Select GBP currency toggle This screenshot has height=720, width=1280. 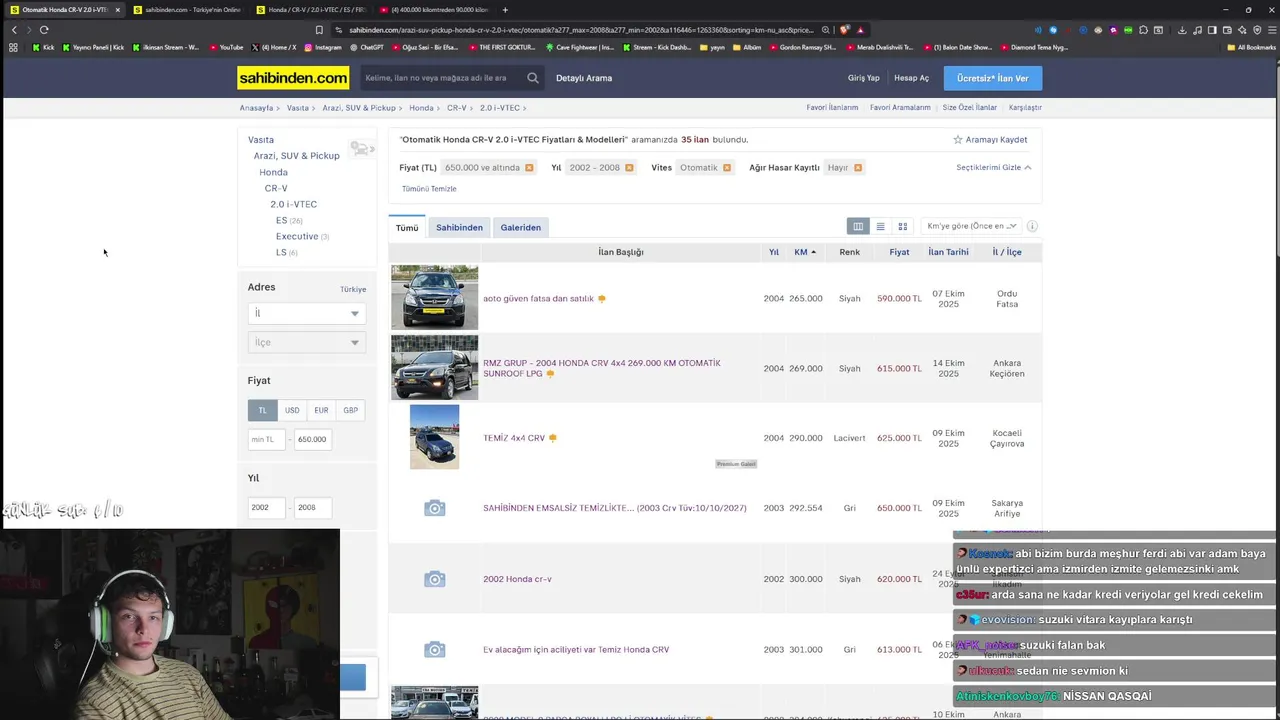click(350, 410)
